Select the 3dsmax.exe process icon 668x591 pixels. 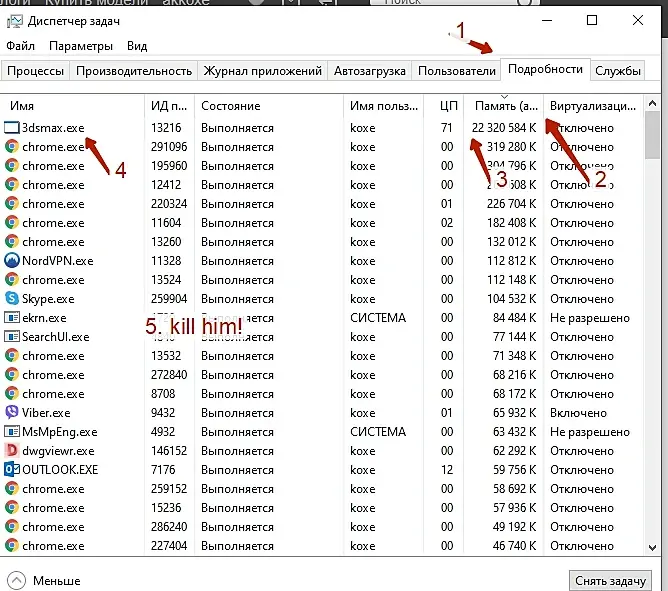(12, 127)
